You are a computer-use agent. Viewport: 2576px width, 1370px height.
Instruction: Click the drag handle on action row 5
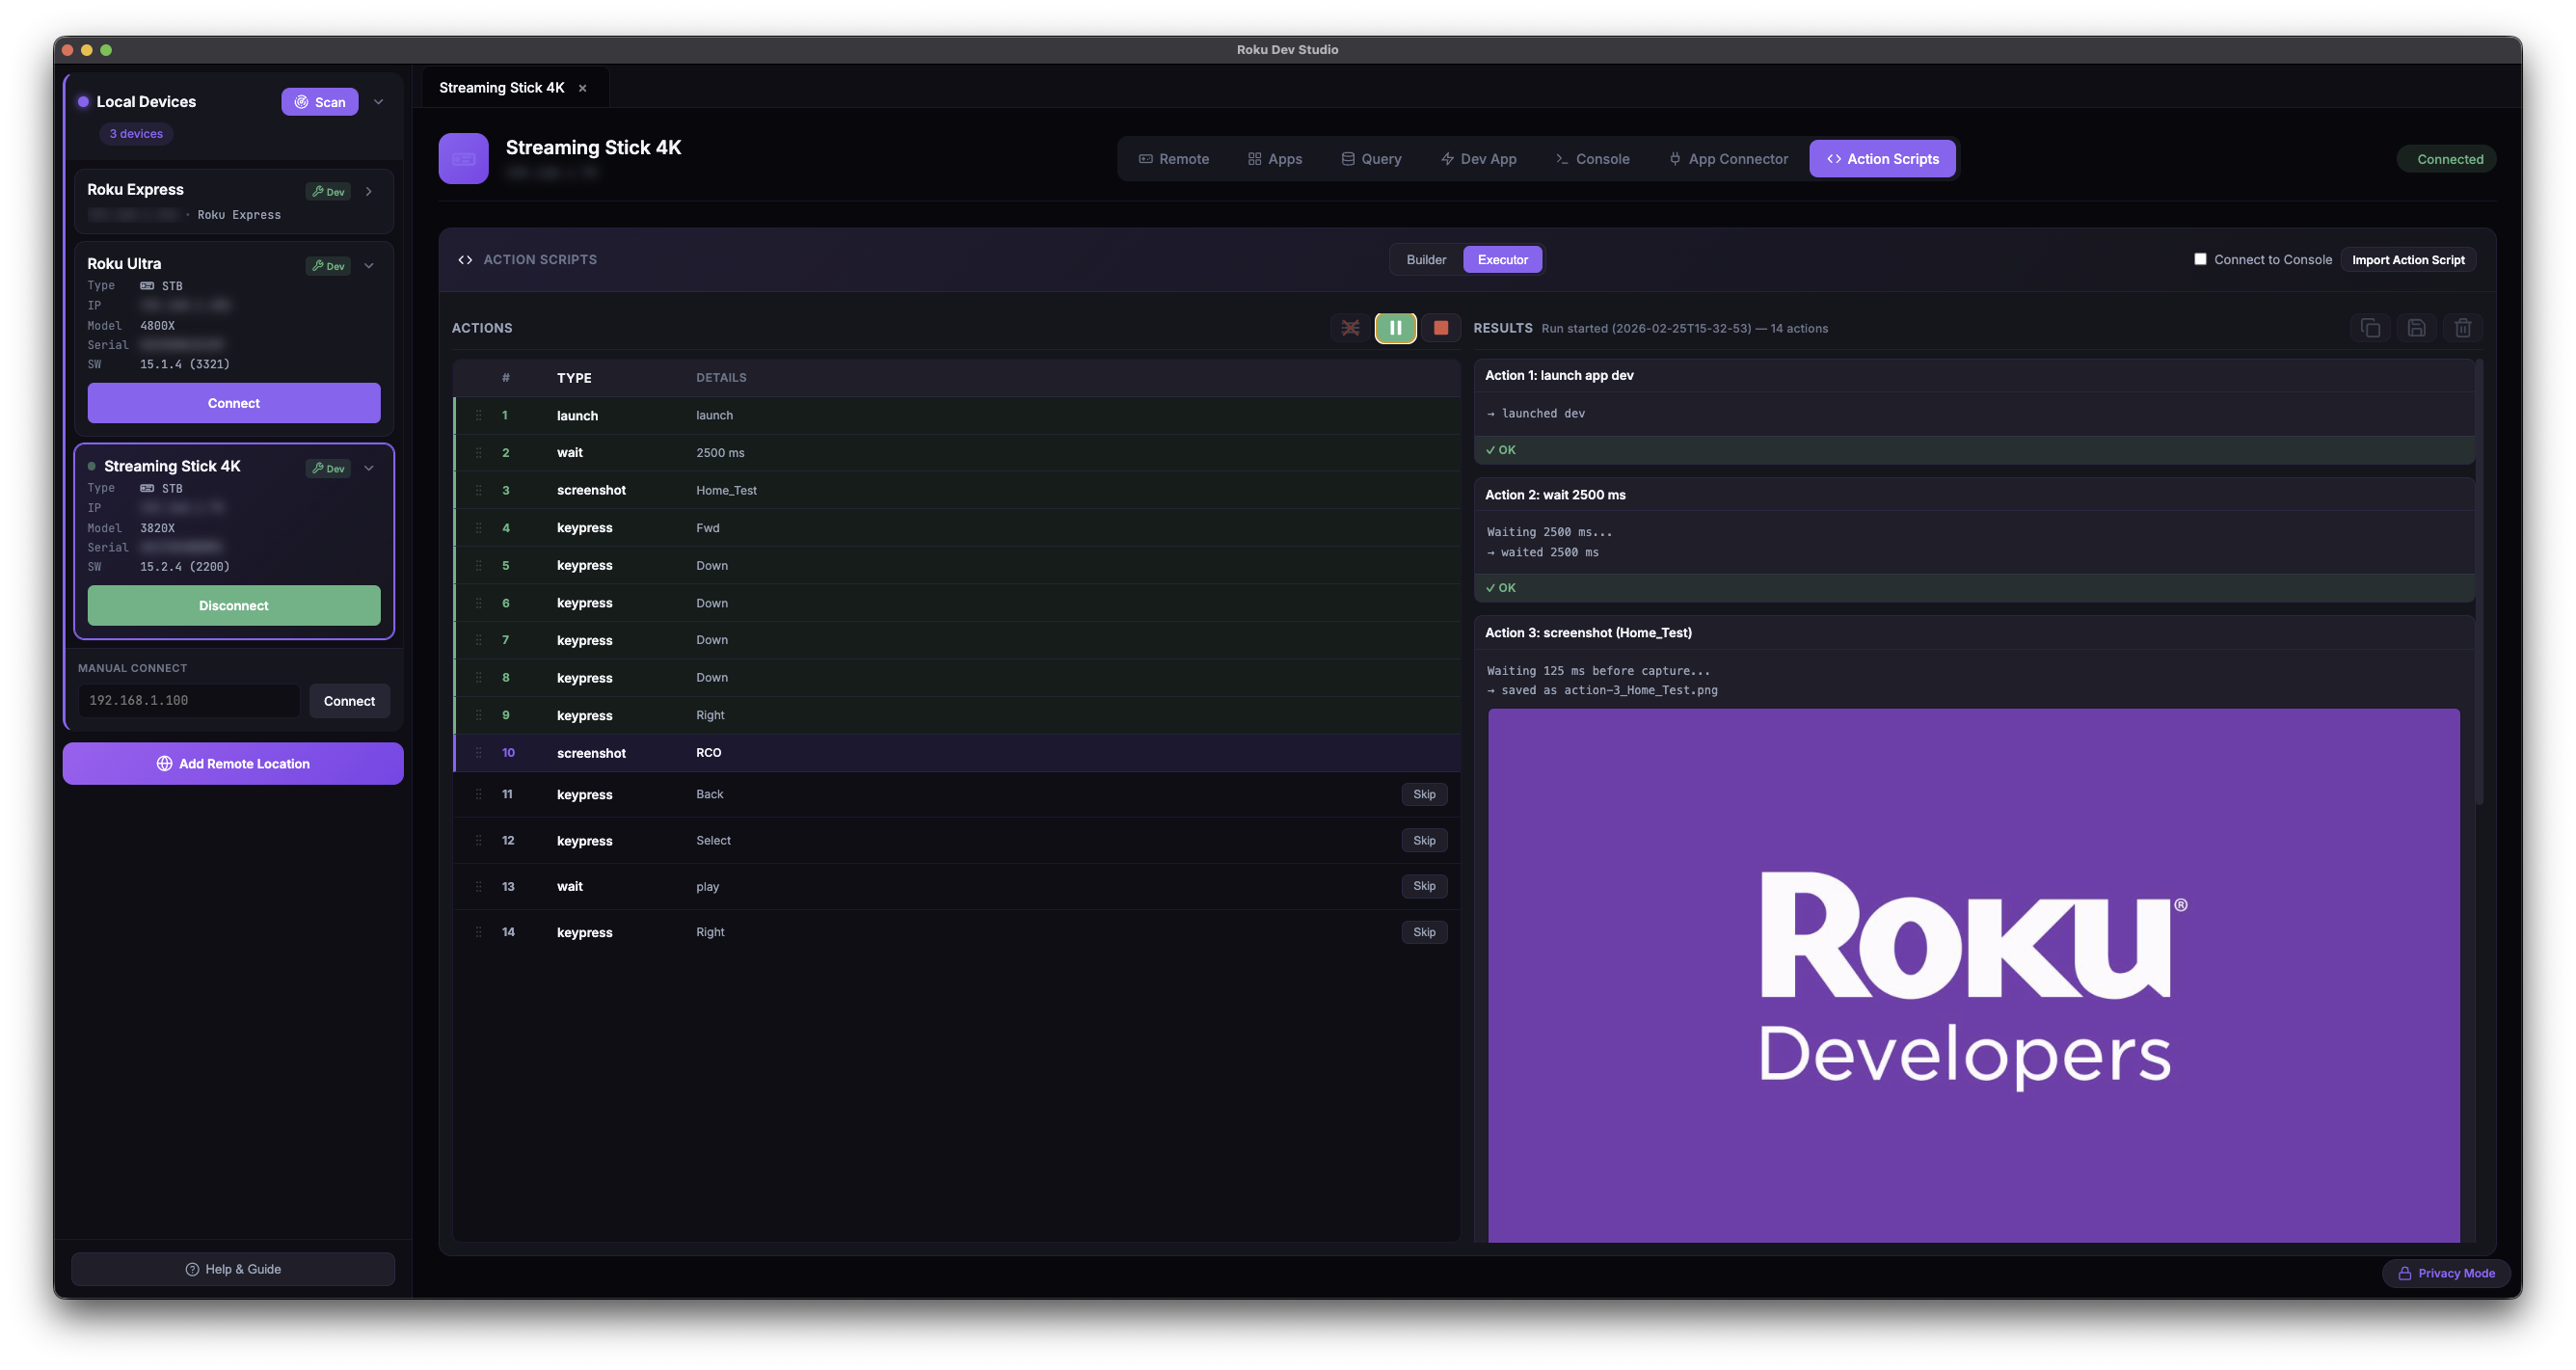click(x=479, y=565)
